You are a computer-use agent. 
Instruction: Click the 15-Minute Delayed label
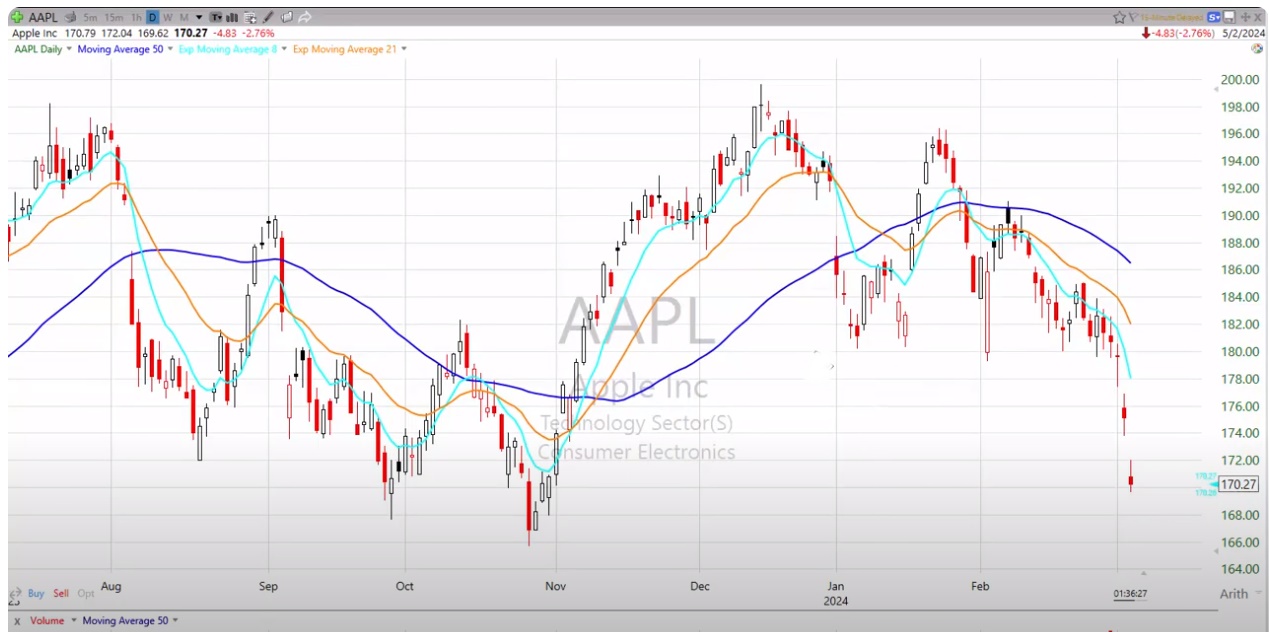click(1172, 17)
